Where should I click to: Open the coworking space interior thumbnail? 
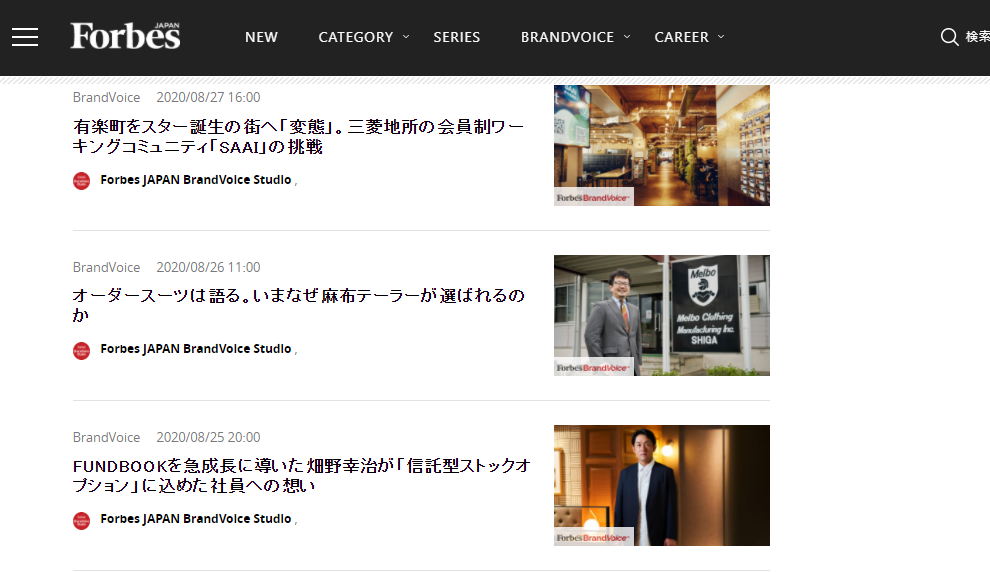(x=662, y=145)
